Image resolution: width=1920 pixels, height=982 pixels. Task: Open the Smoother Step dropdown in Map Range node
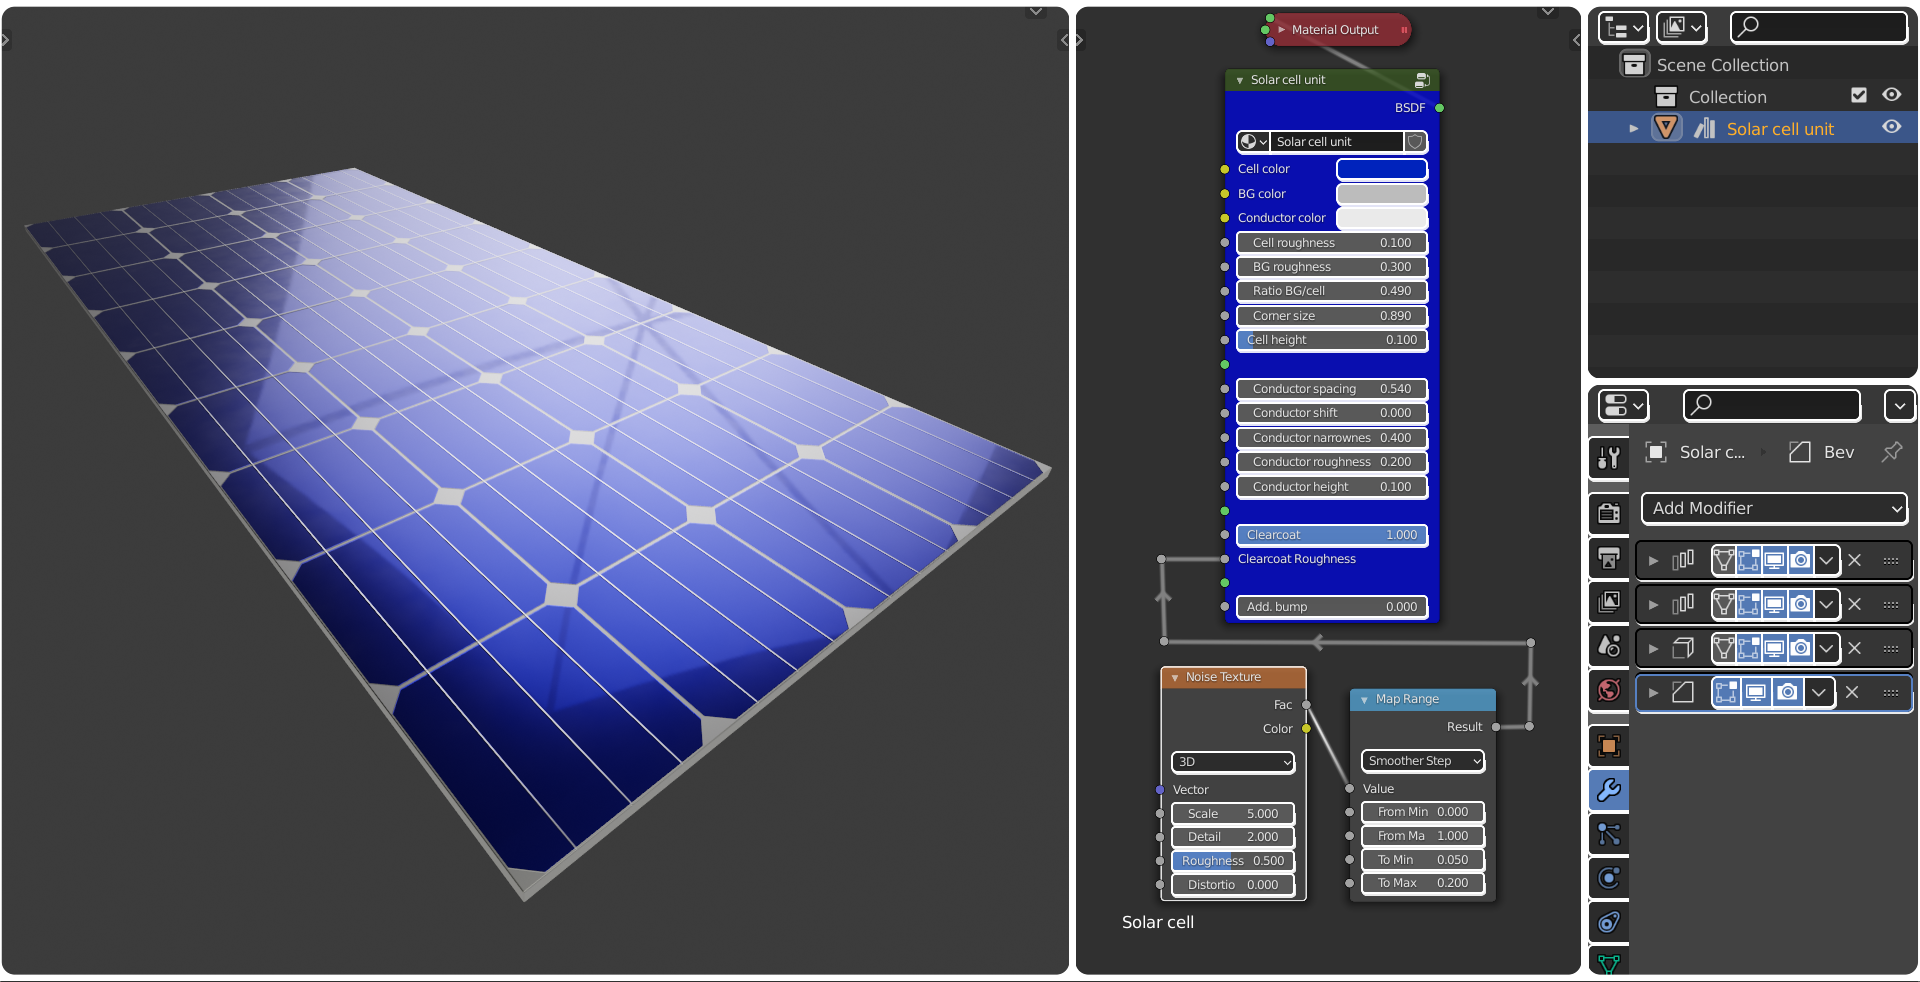point(1421,761)
